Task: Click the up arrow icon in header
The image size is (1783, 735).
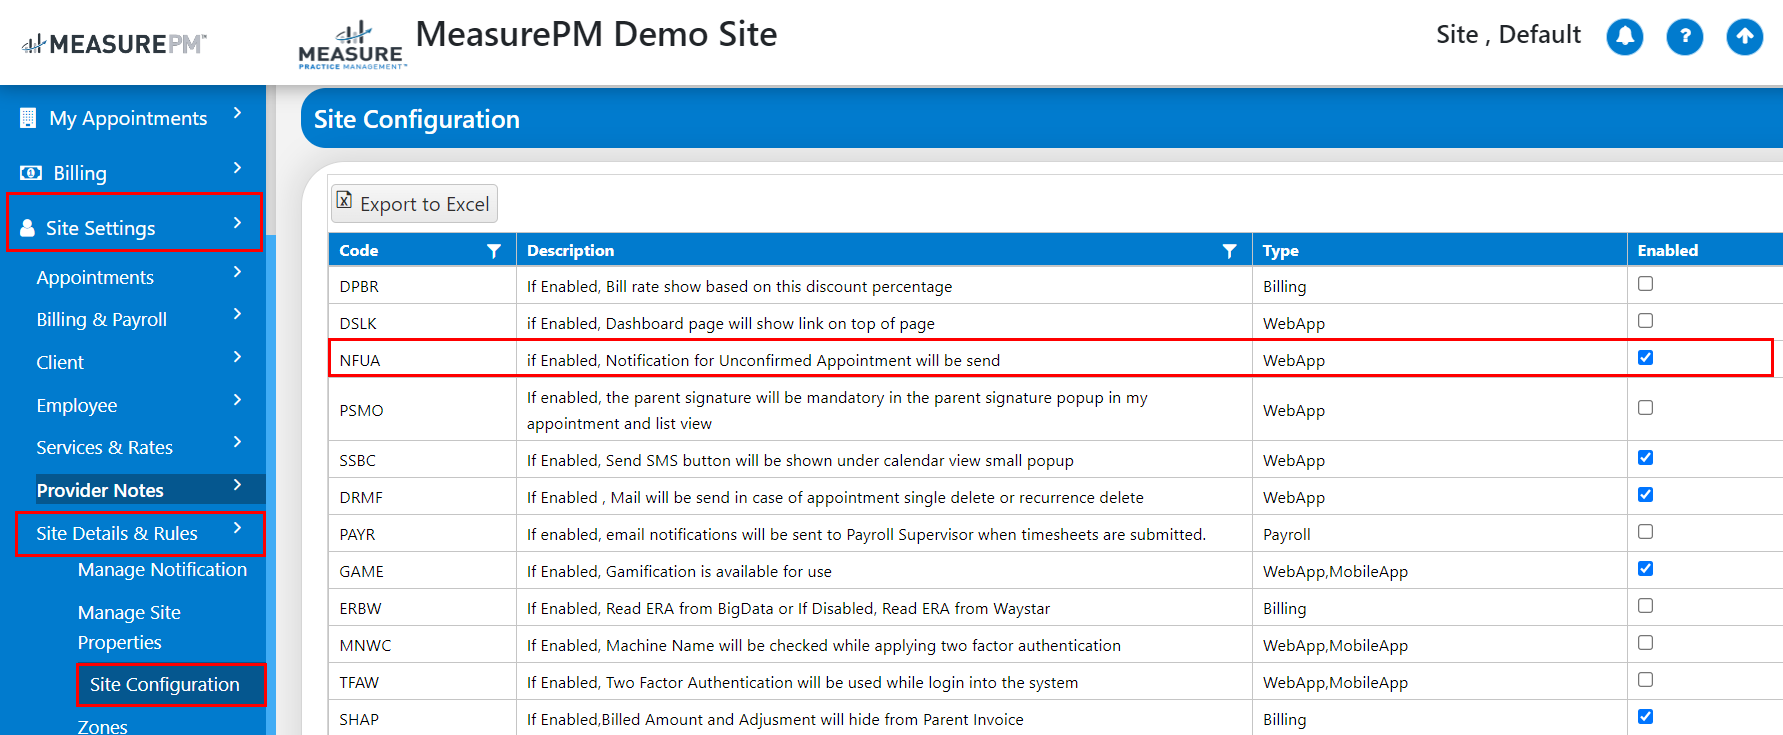Action: click(1745, 37)
